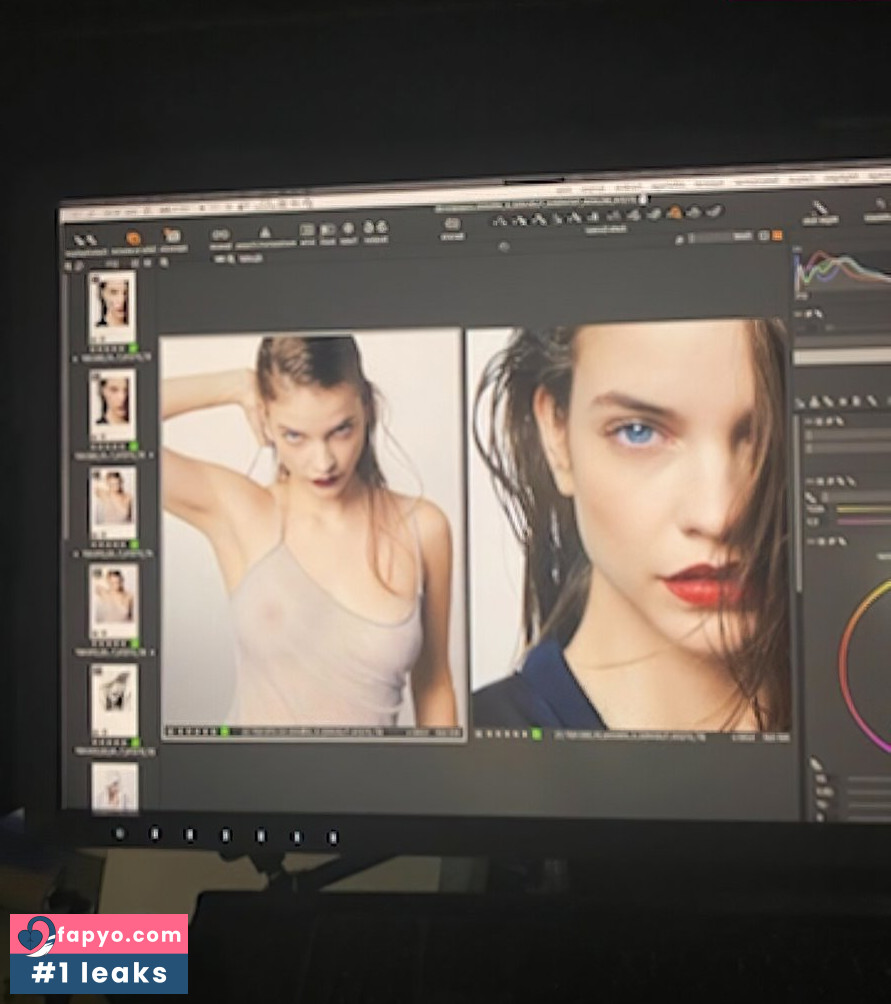Select the third cursor tool in the center group

click(540, 220)
